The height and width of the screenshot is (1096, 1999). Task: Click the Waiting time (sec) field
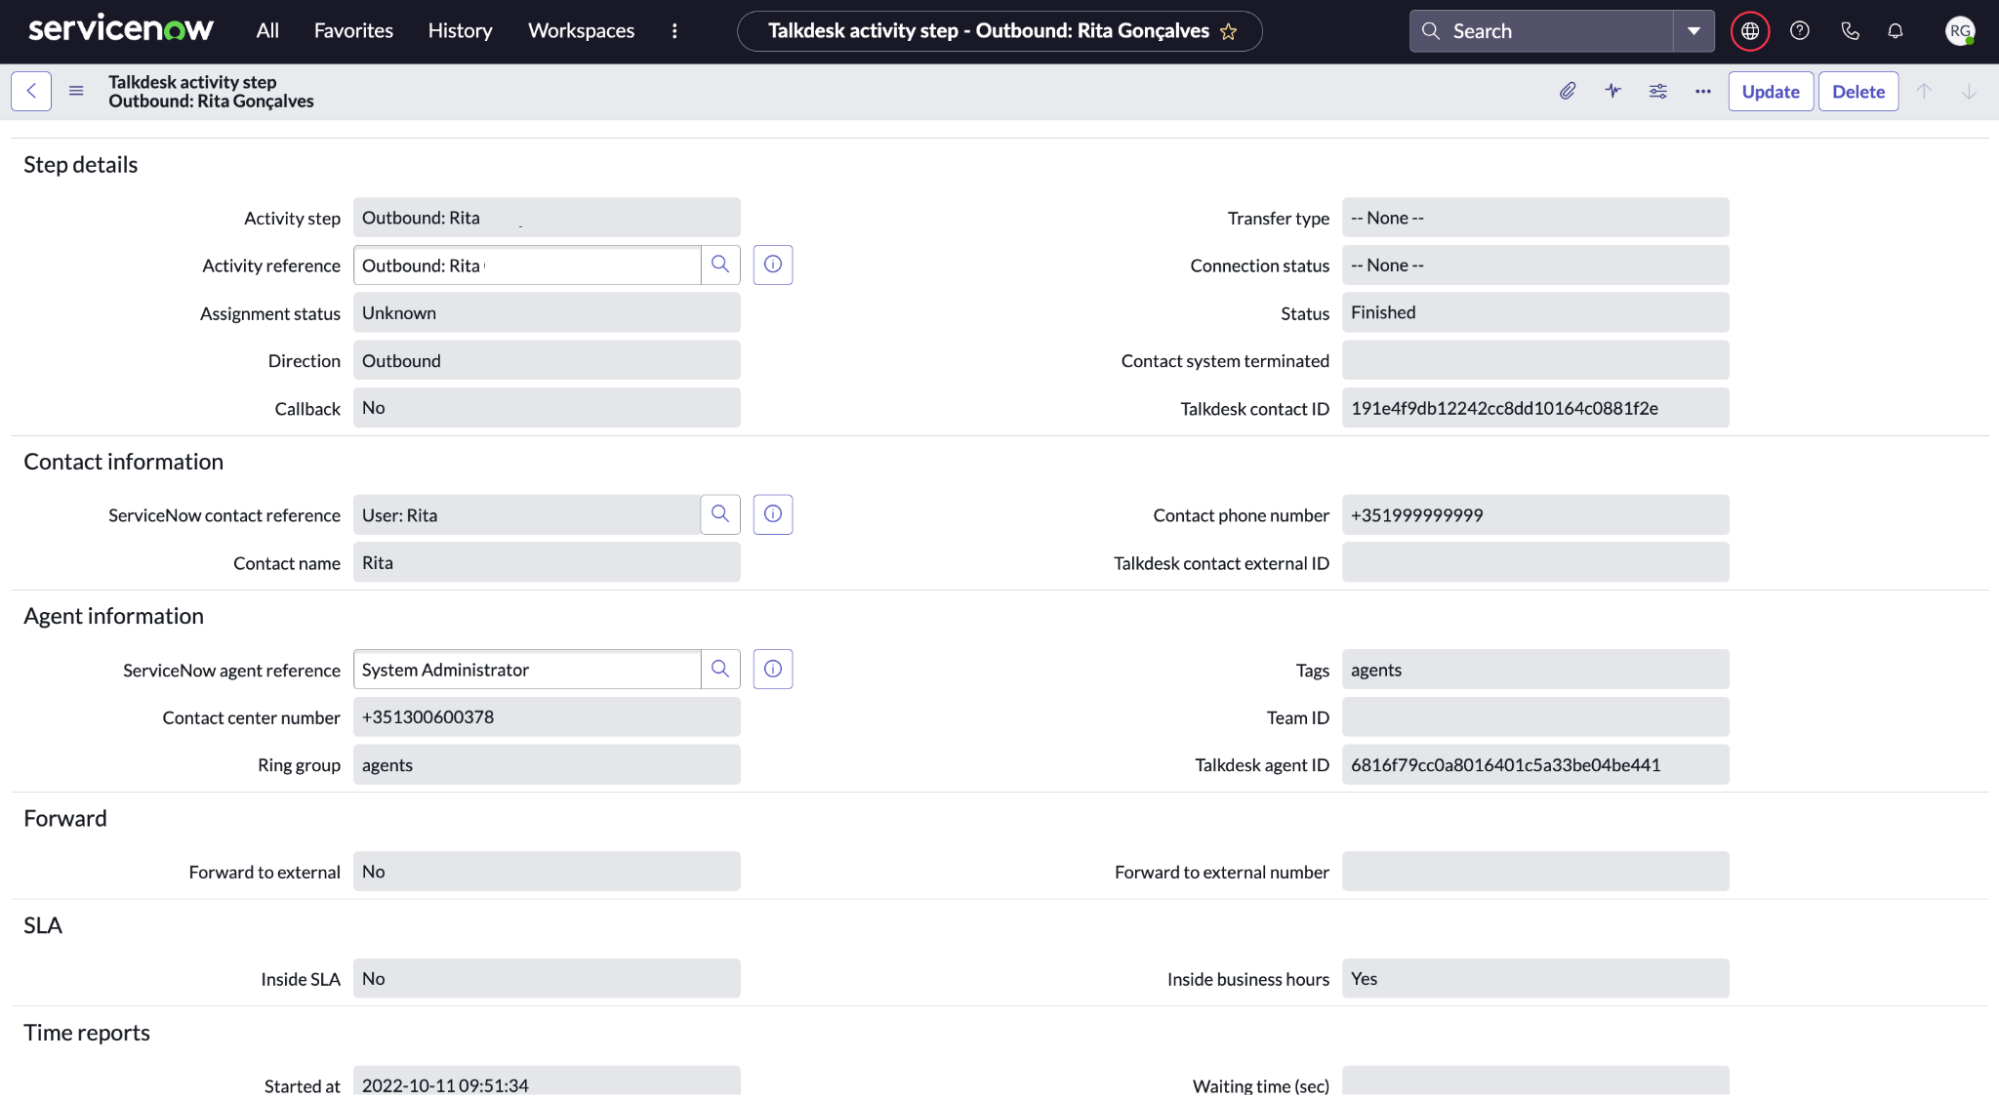pos(1535,1082)
